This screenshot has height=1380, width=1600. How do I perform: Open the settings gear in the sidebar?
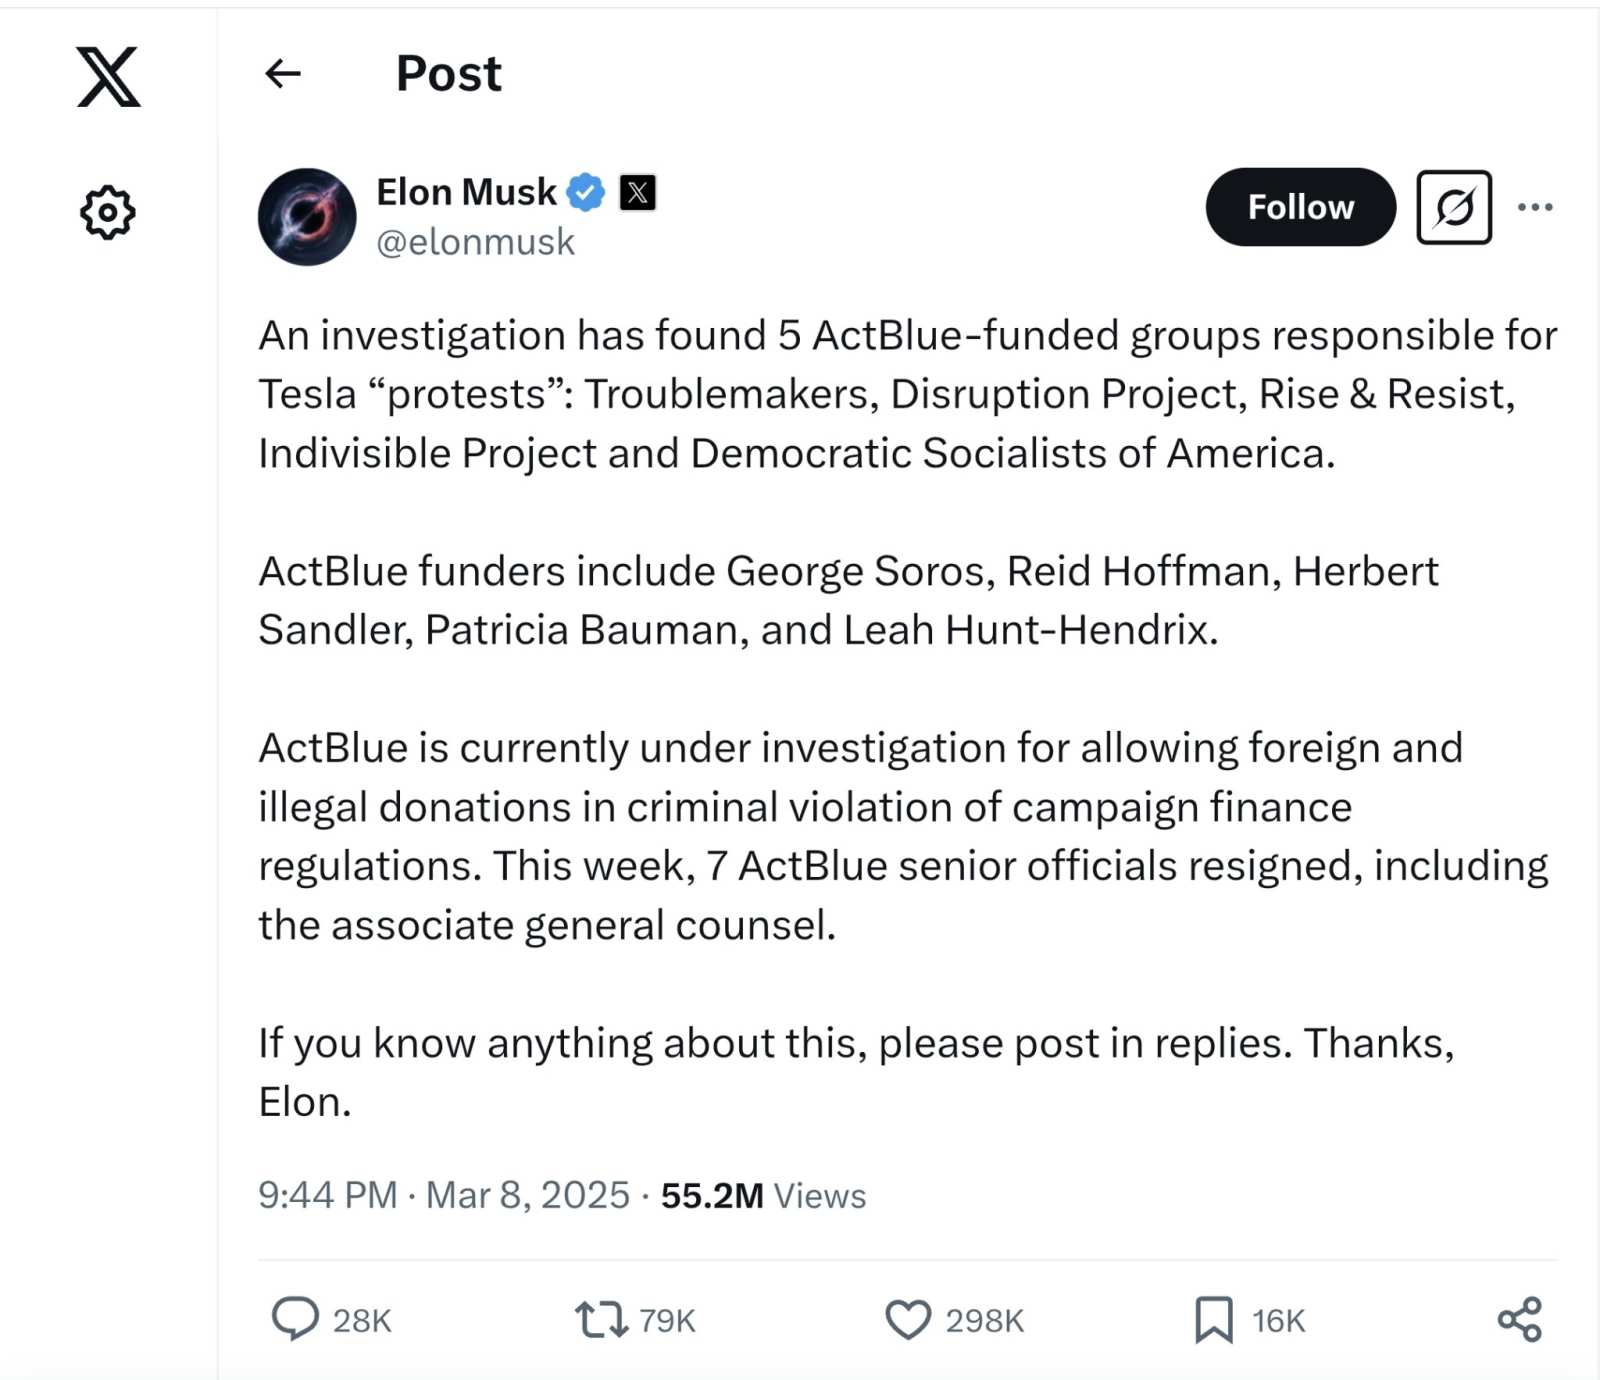107,212
